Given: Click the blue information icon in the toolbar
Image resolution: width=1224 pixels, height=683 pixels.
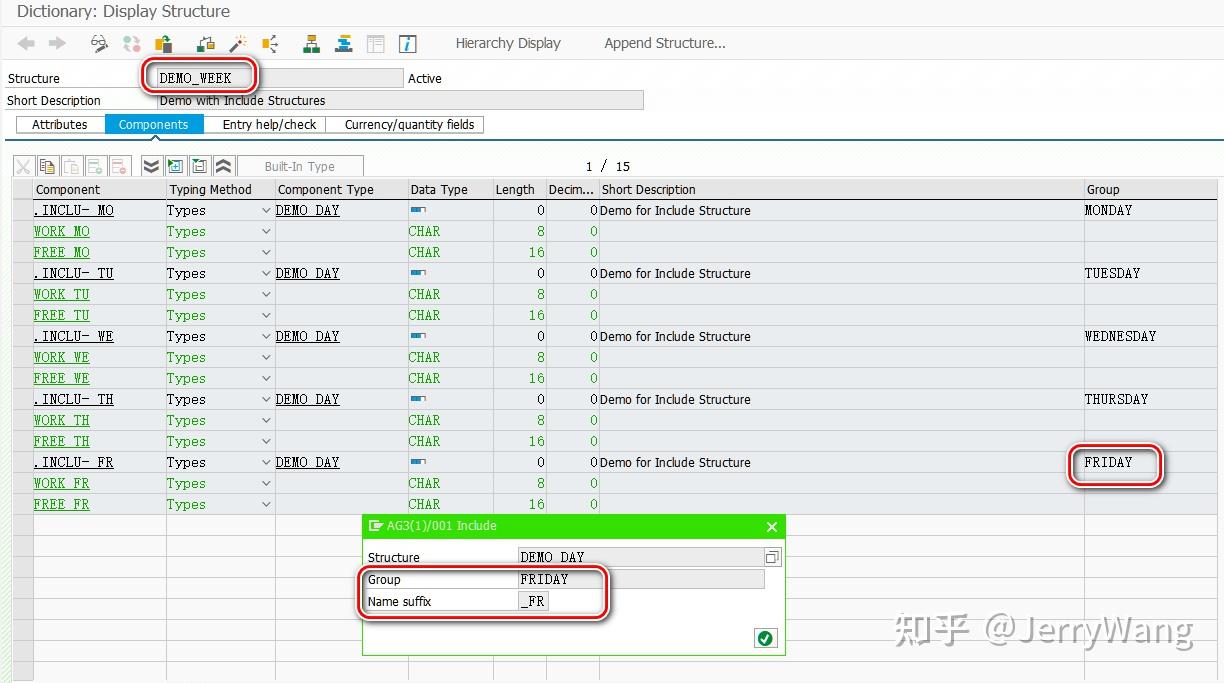Looking at the screenshot, I should click(406, 43).
